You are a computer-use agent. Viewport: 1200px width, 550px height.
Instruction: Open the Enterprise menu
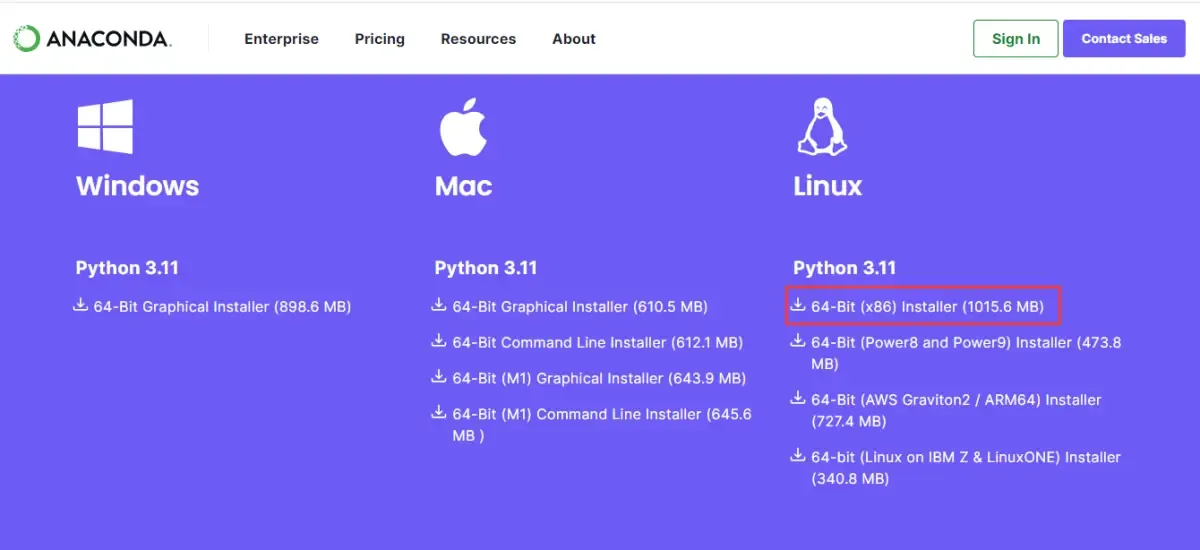[281, 39]
